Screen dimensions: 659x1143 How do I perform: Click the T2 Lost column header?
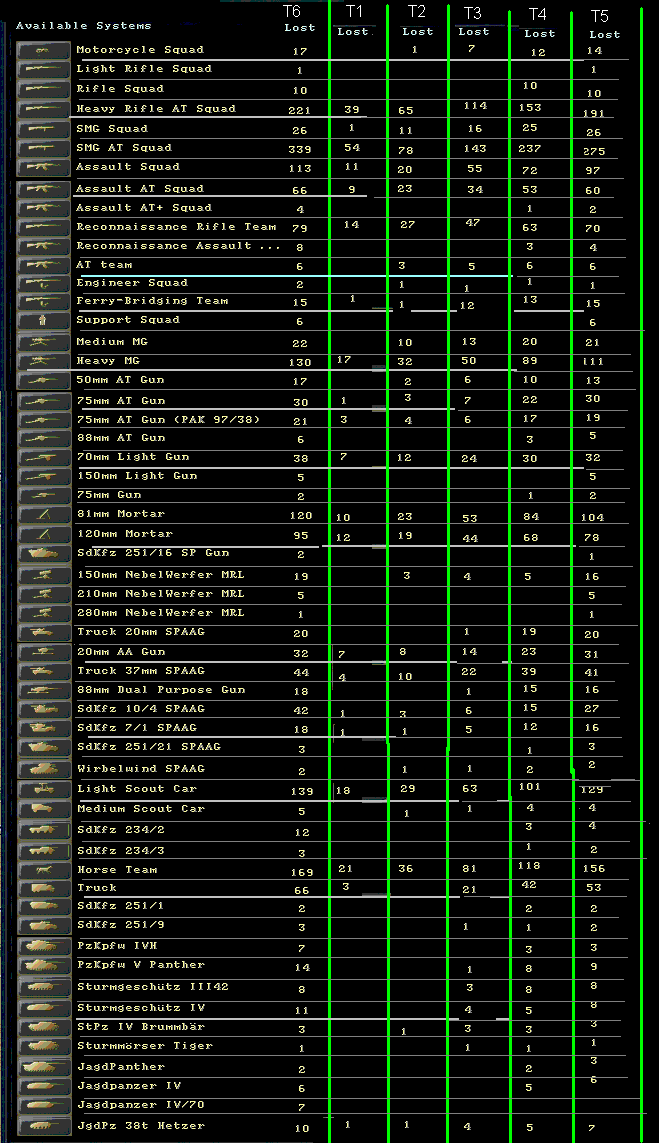click(417, 20)
